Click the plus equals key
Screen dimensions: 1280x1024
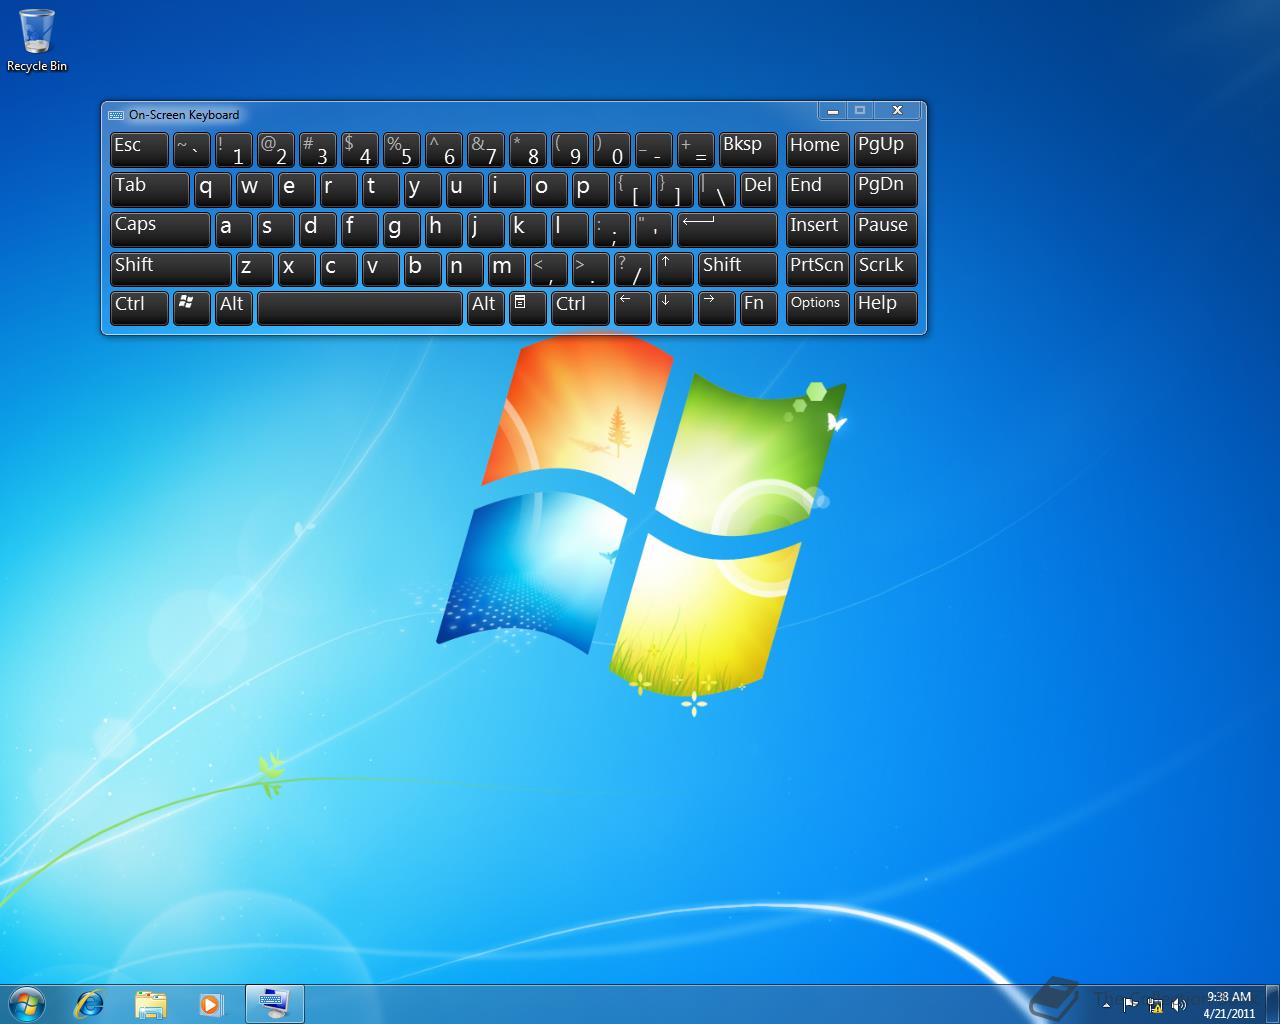tap(695, 149)
